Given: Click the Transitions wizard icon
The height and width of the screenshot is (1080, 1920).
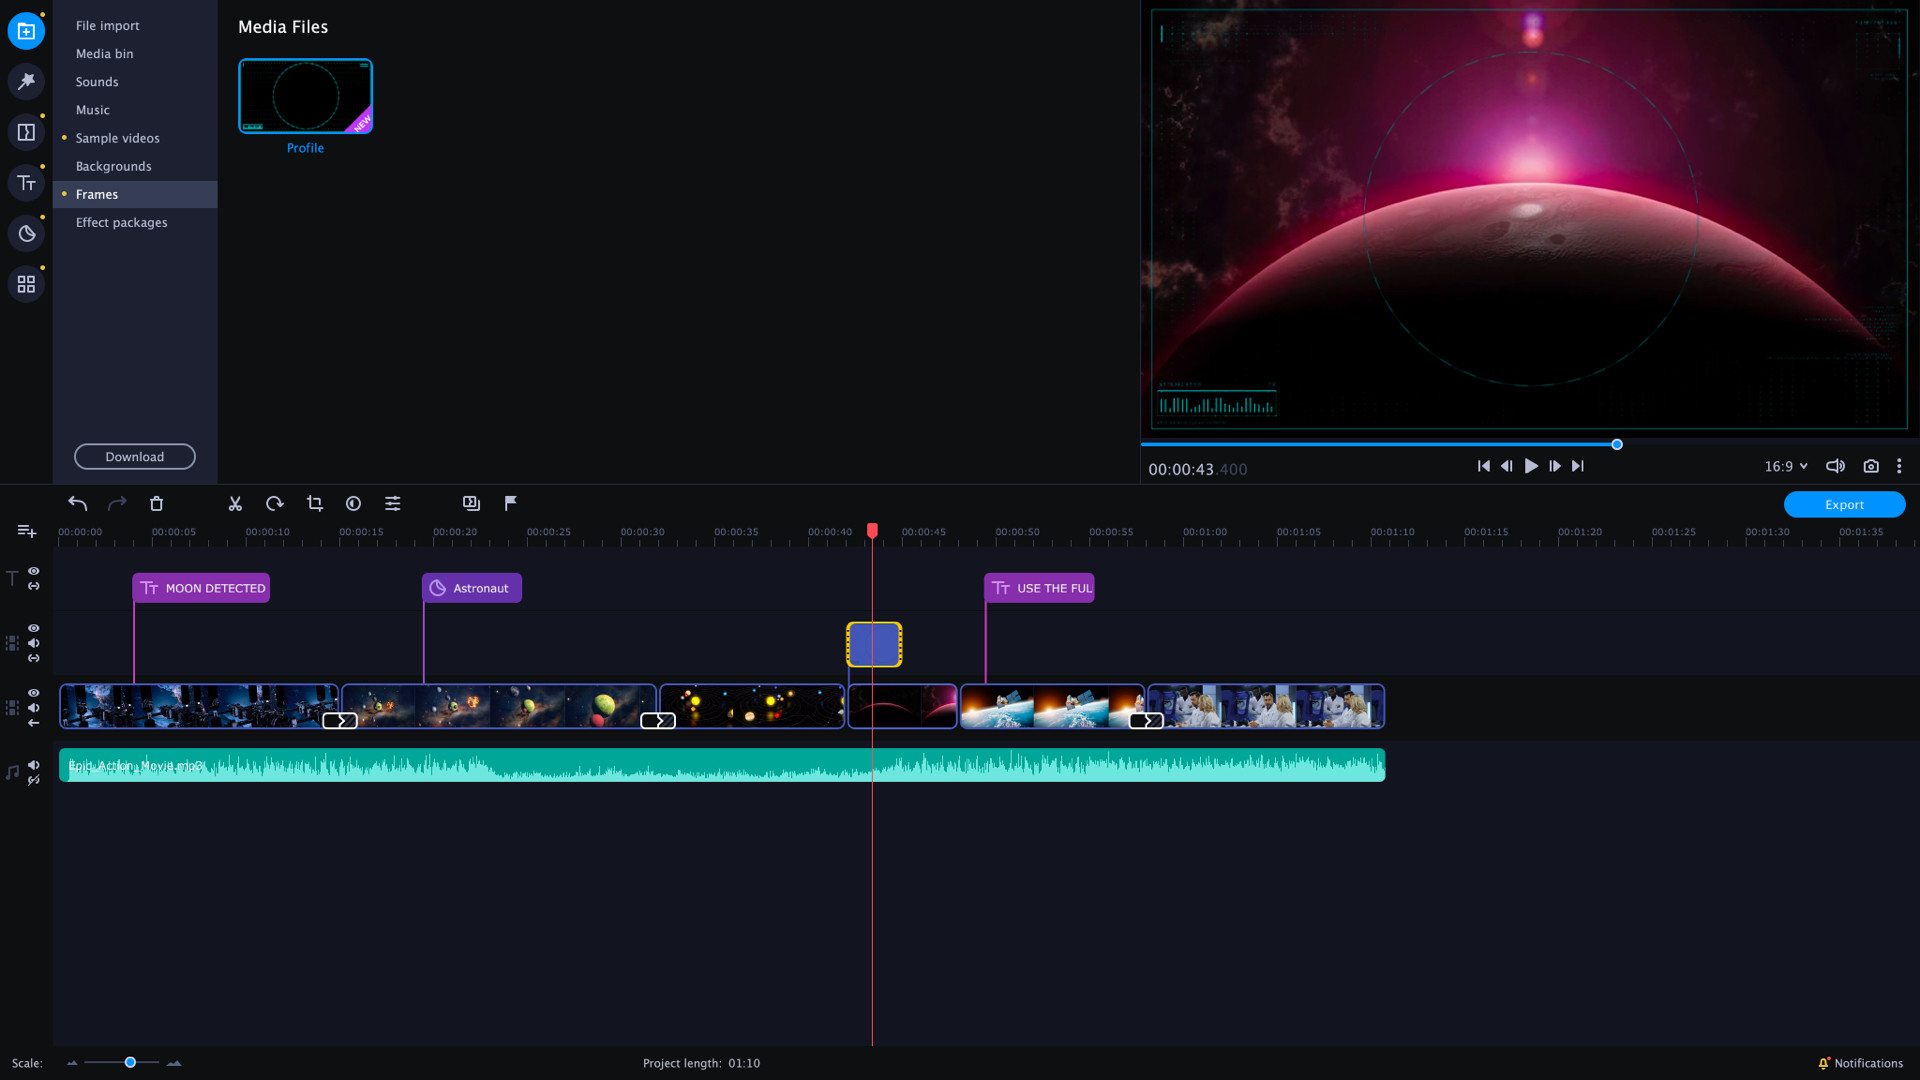Looking at the screenshot, I should pyautogui.click(x=471, y=503).
